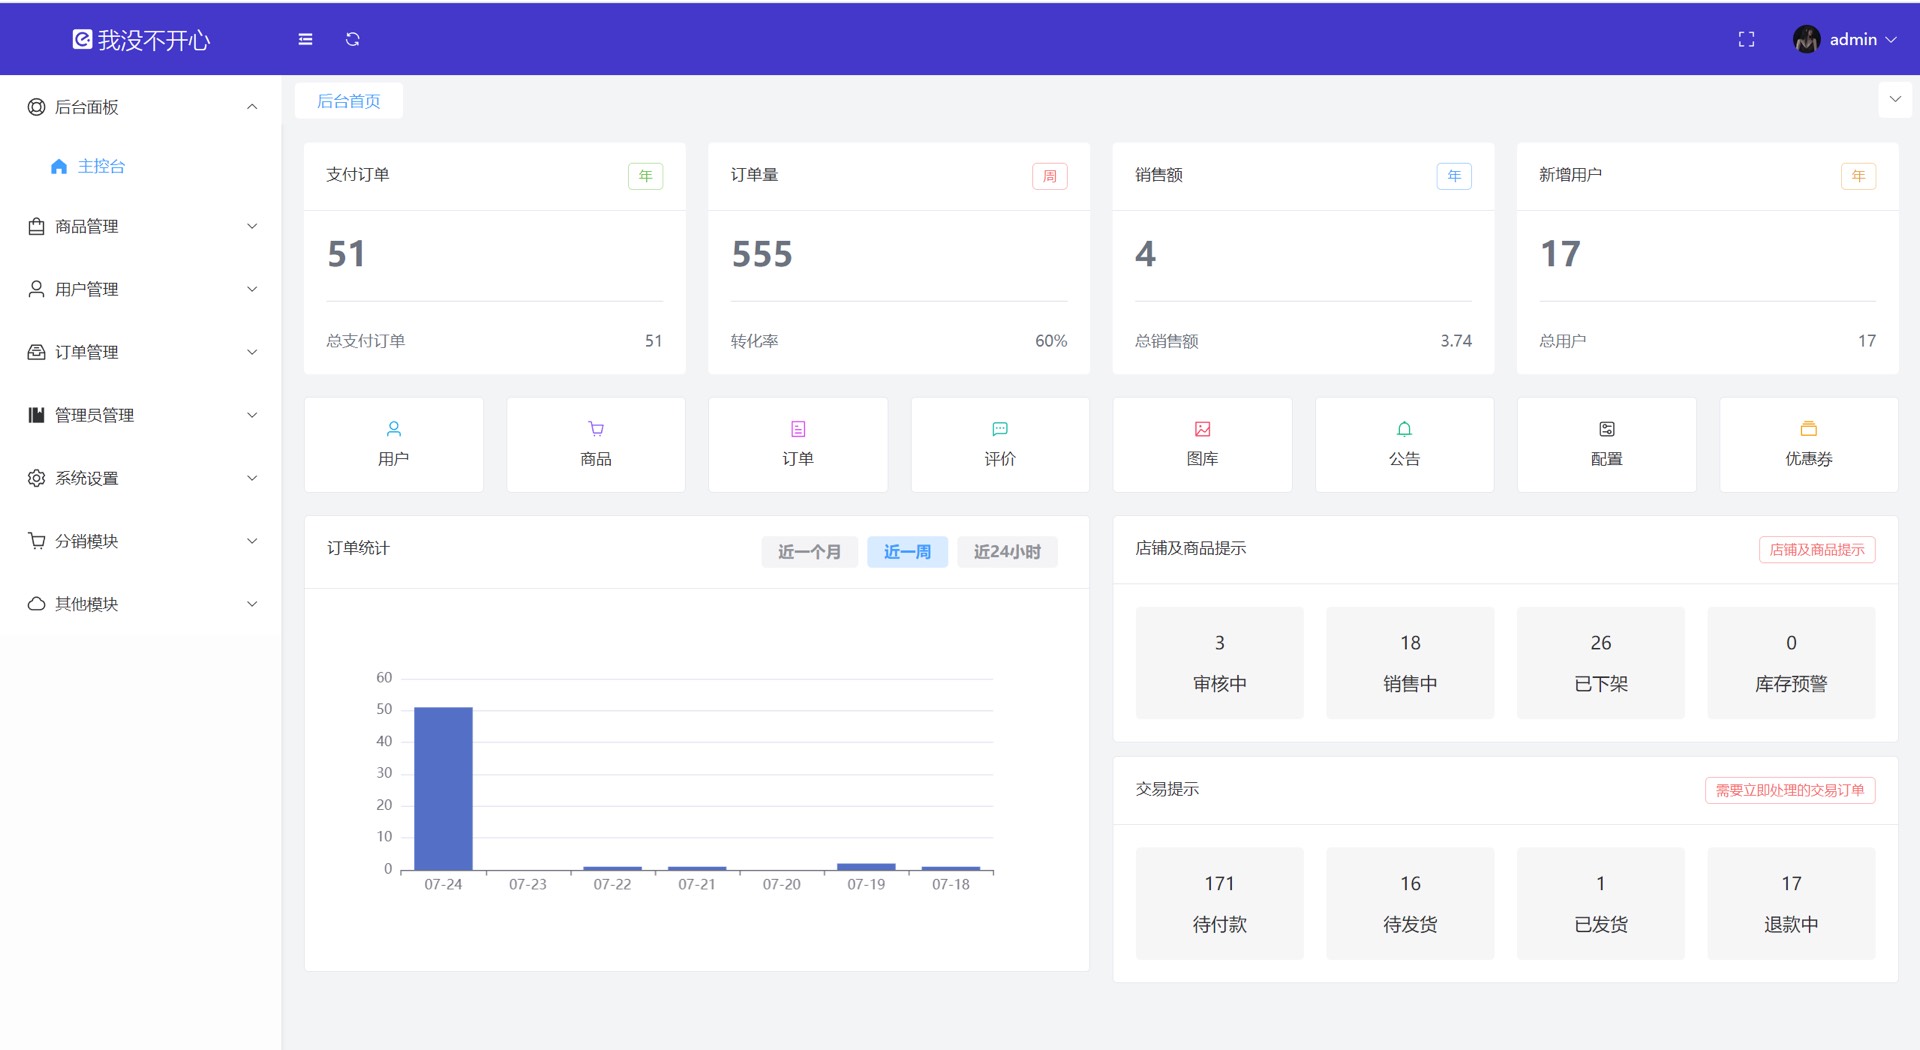Select 近一周 order statistics range
The height and width of the screenshot is (1050, 1920).
click(x=908, y=552)
